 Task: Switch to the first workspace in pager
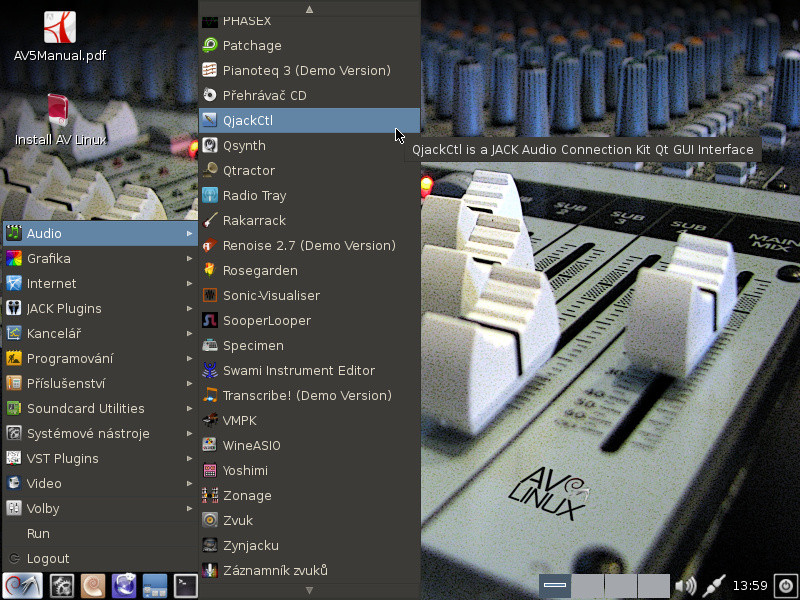click(555, 585)
